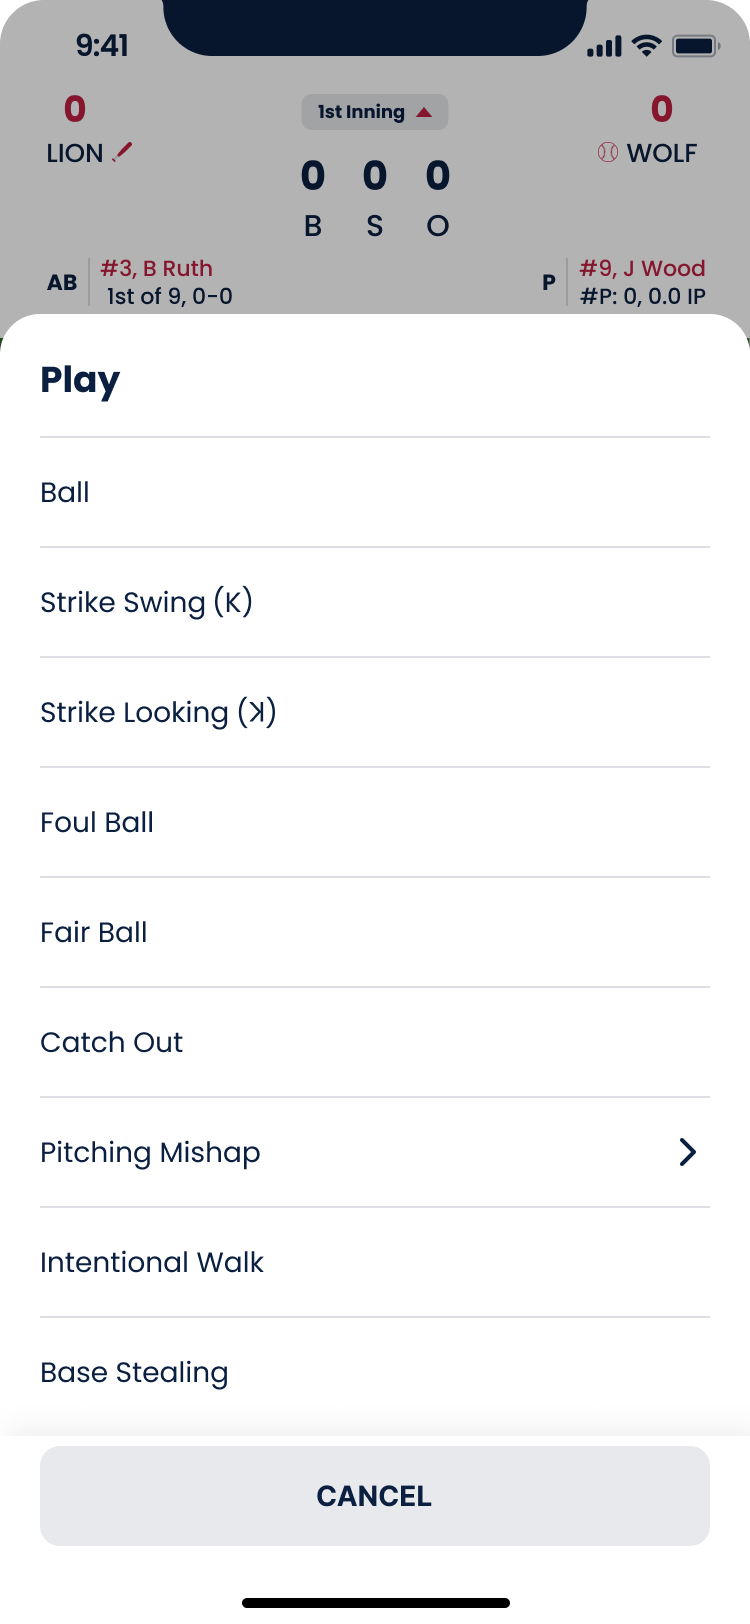The height and width of the screenshot is (1624, 750).
Task: Expand the 1st Inning selector arrow
Action: [x=424, y=112]
